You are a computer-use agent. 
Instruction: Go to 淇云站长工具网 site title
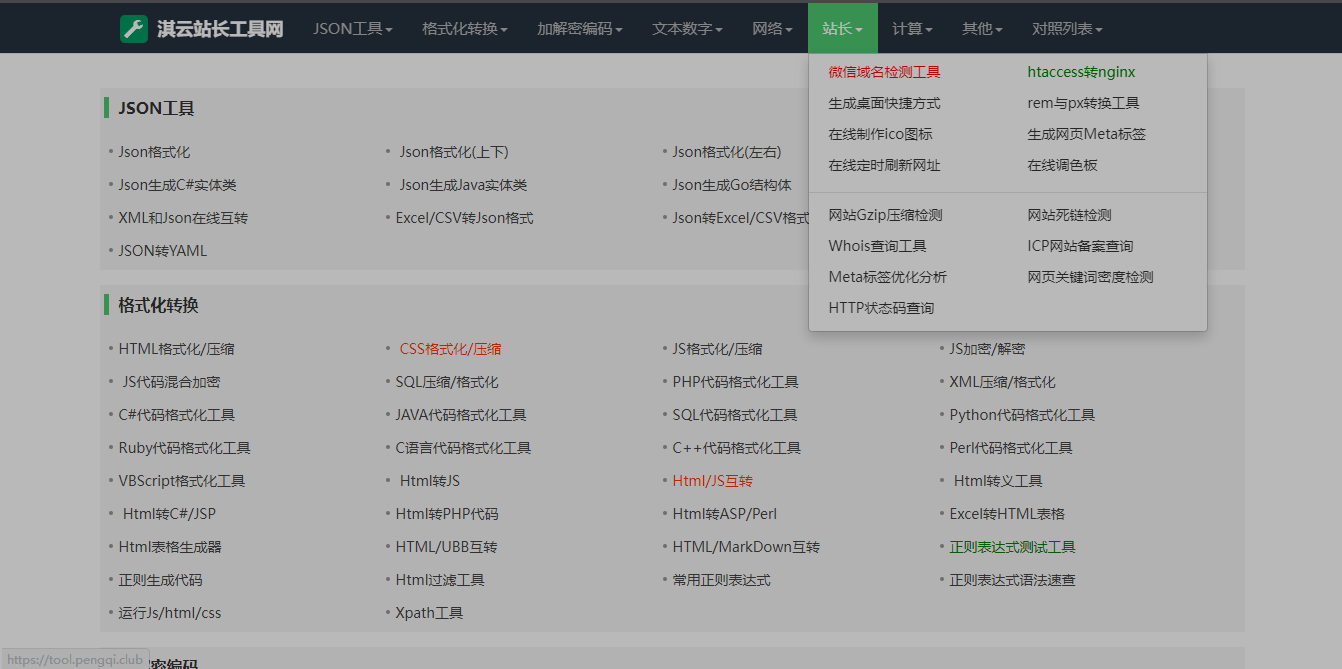tap(220, 29)
